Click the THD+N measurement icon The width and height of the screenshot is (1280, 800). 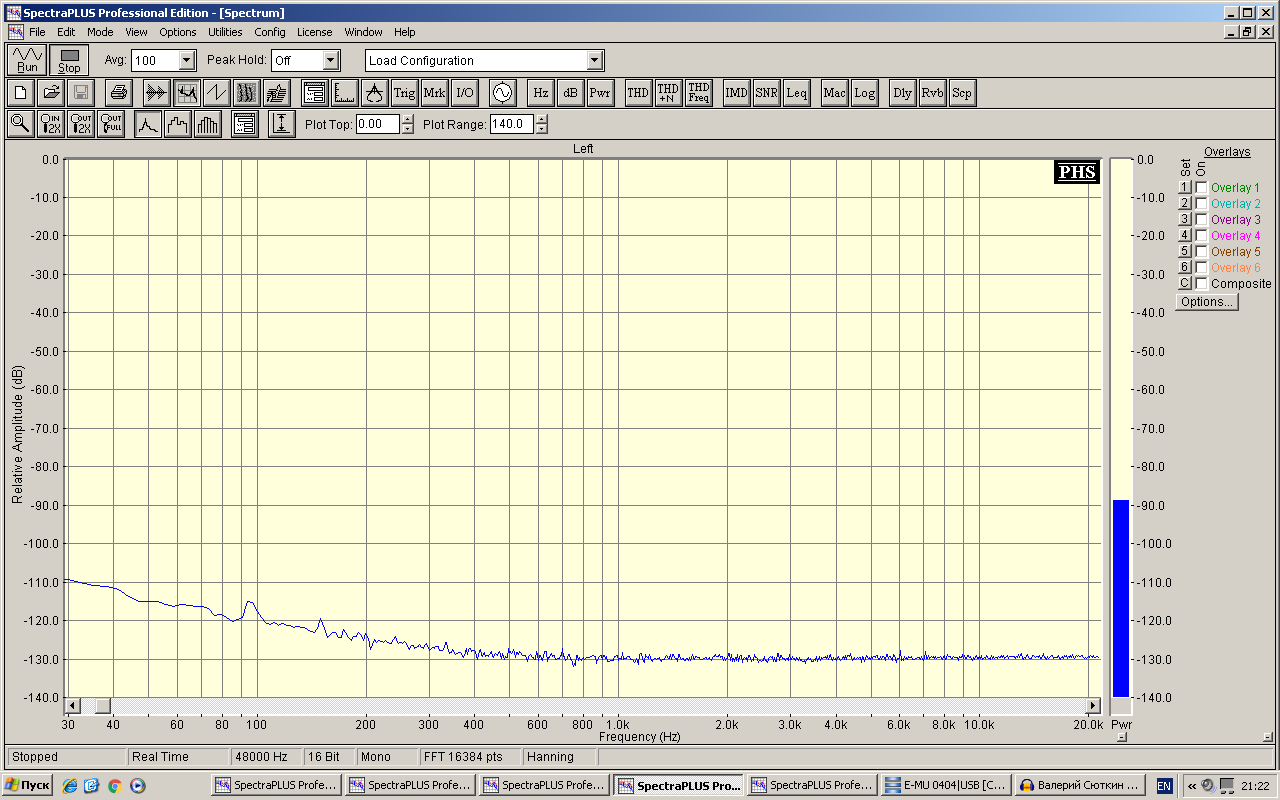(x=668, y=93)
